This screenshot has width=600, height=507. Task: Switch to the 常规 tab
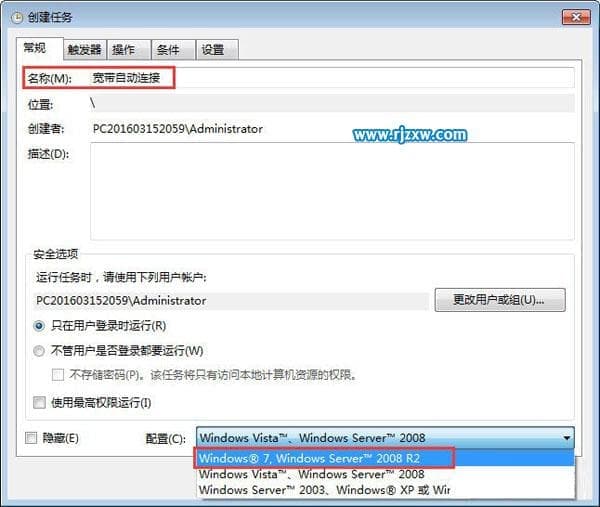click(39, 49)
